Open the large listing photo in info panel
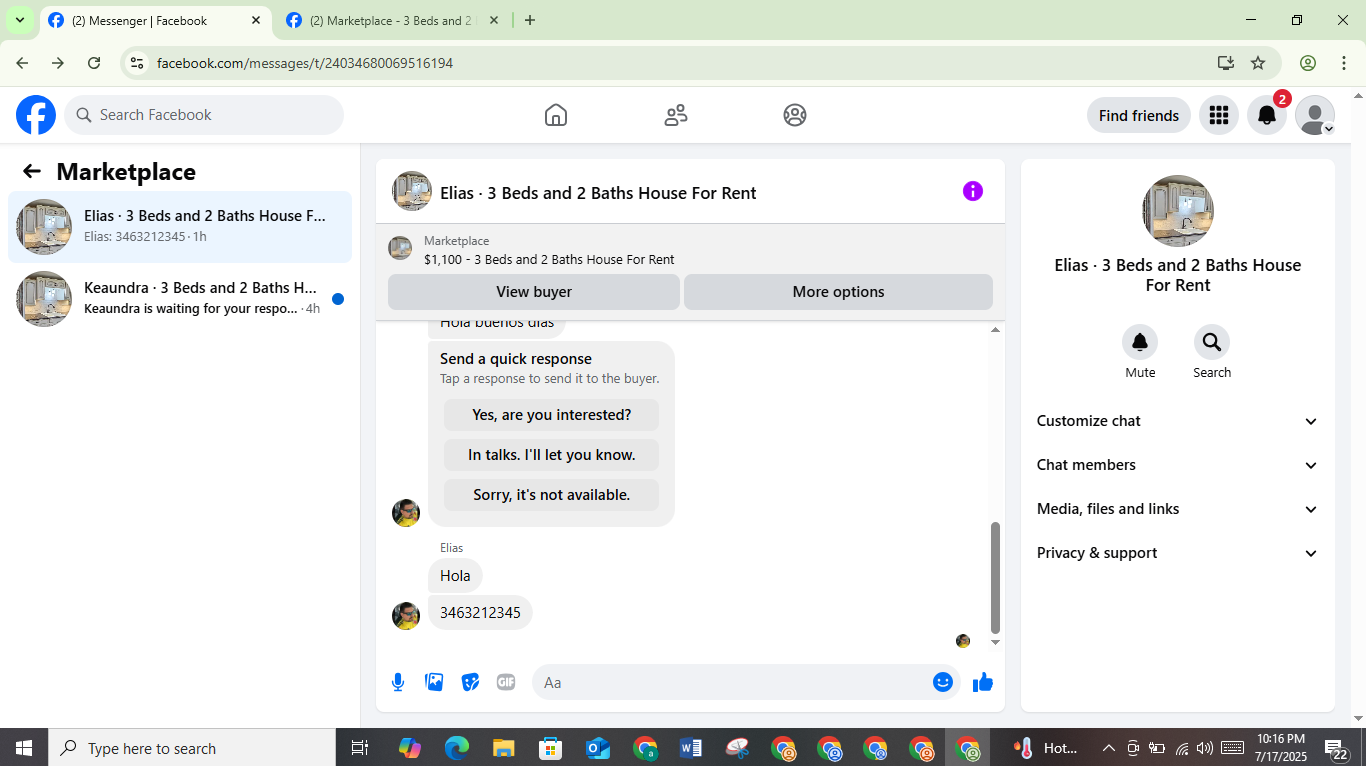 1178,211
